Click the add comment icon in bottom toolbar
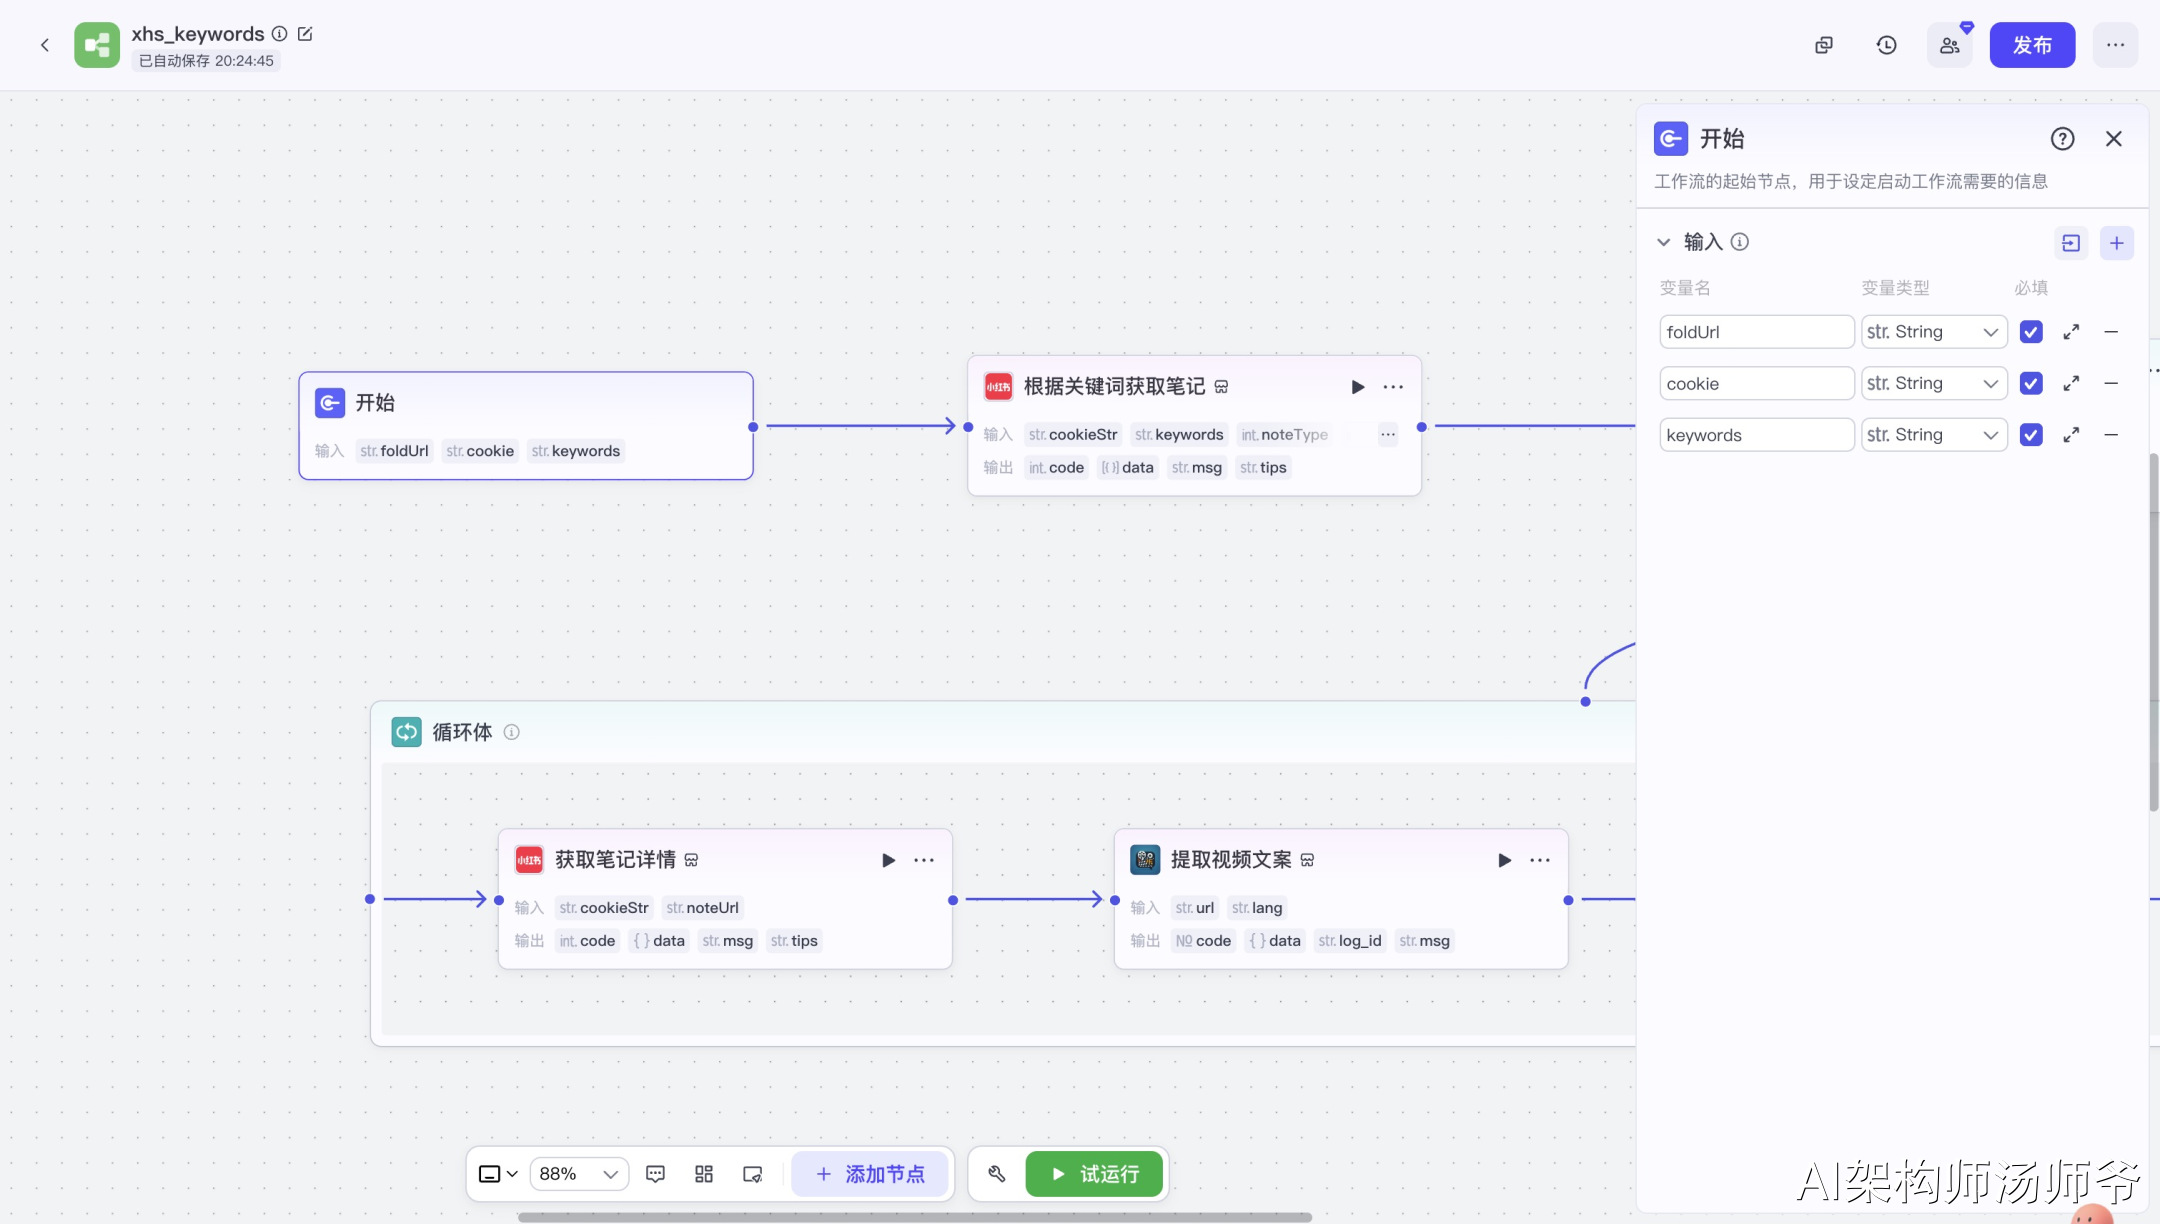The height and width of the screenshot is (1224, 2160). click(x=656, y=1174)
